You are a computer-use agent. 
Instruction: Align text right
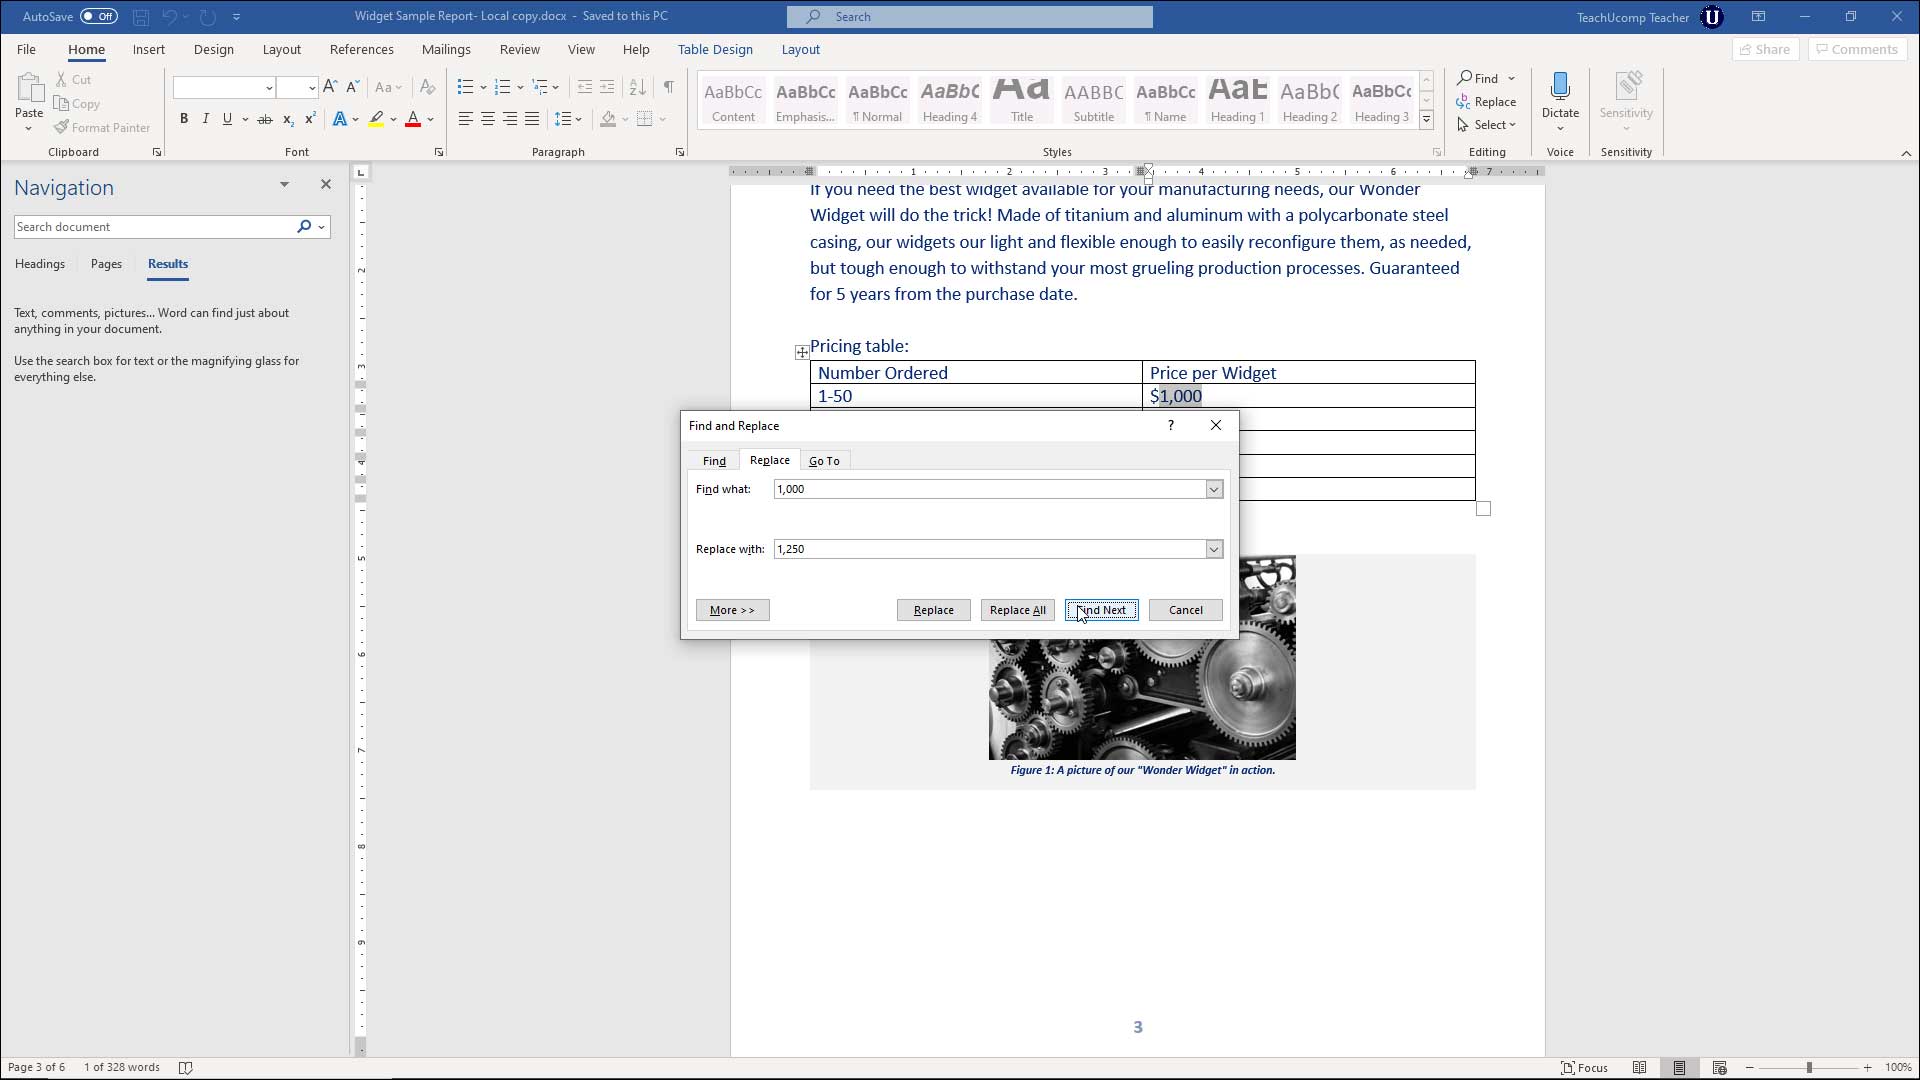coord(510,119)
